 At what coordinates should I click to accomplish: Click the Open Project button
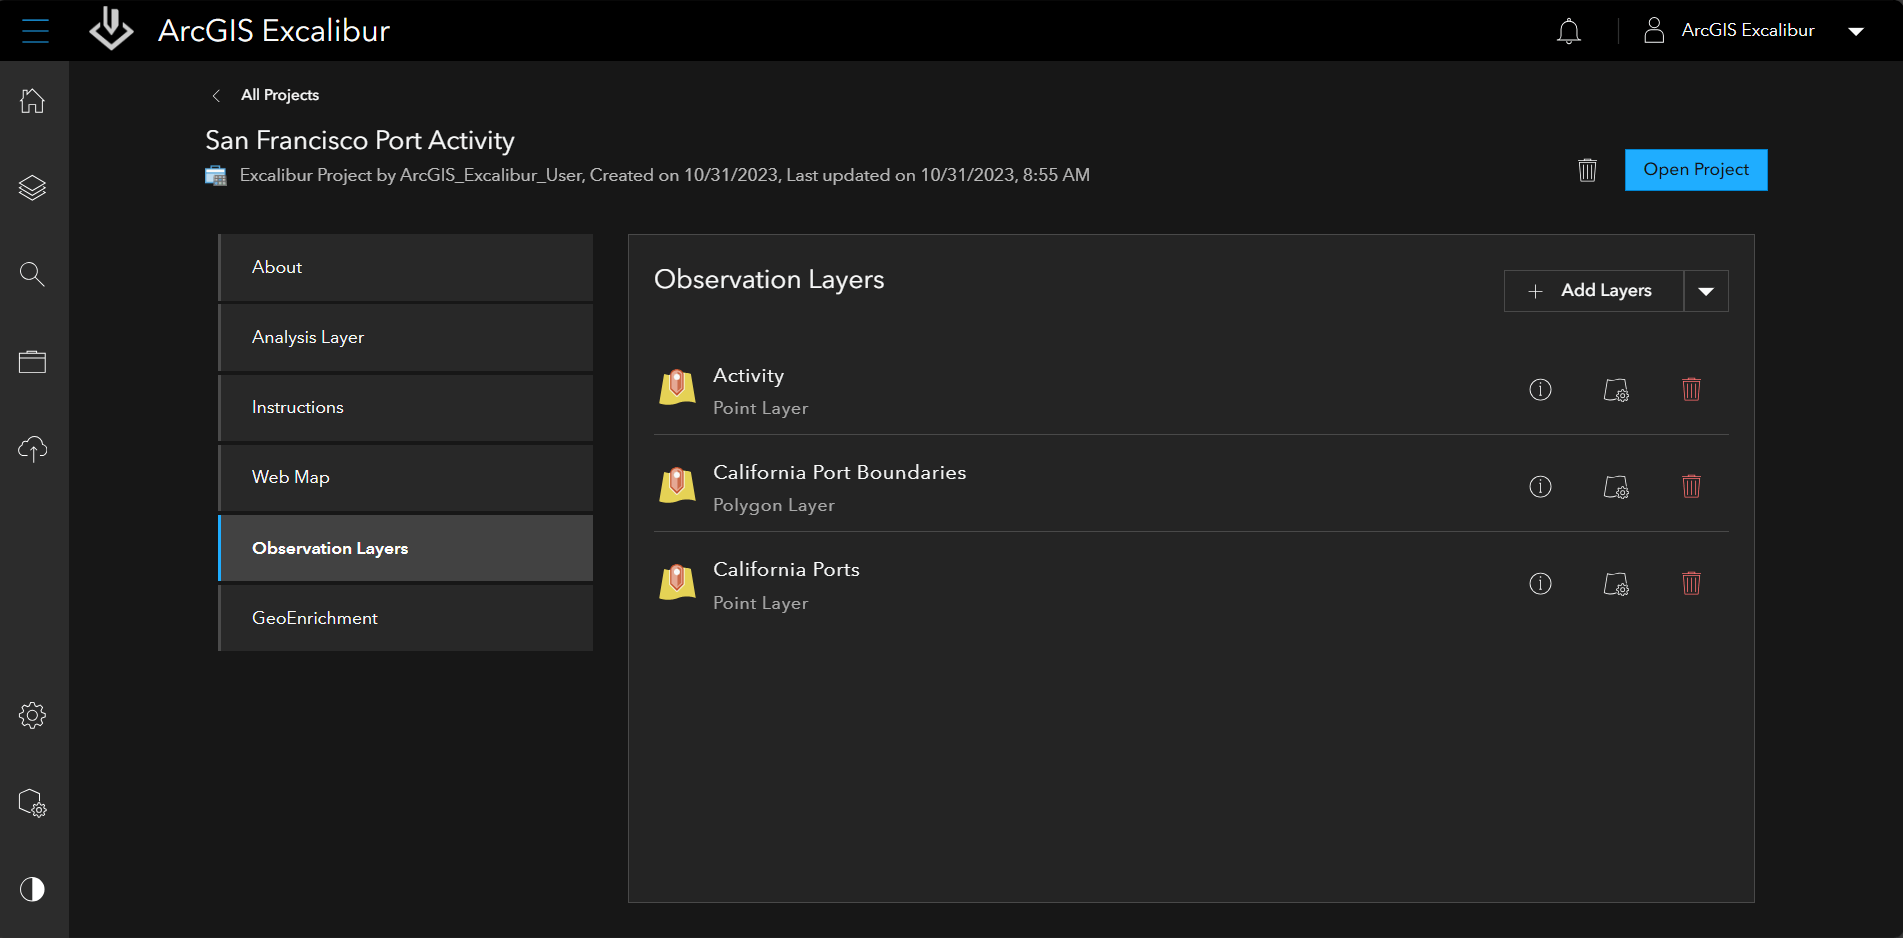point(1695,170)
